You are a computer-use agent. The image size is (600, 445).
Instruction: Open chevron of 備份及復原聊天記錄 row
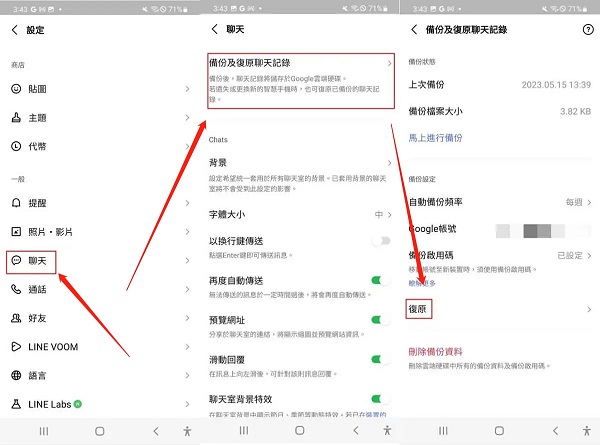pos(389,63)
